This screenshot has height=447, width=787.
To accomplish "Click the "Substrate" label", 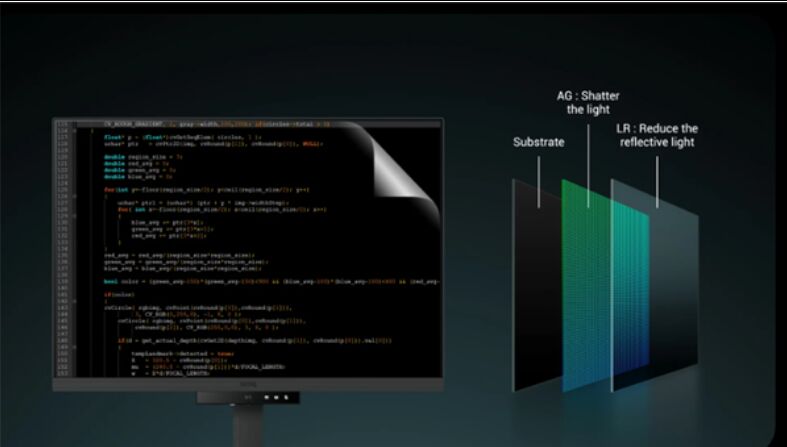I will (539, 143).
